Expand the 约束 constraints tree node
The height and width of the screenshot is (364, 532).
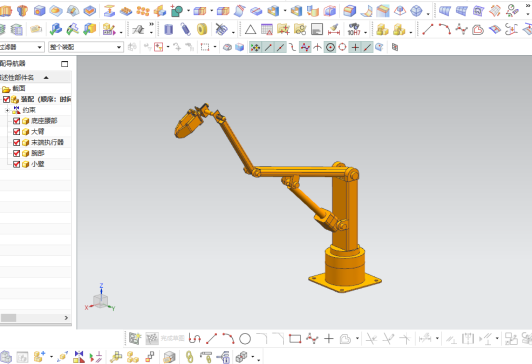tap(7, 110)
